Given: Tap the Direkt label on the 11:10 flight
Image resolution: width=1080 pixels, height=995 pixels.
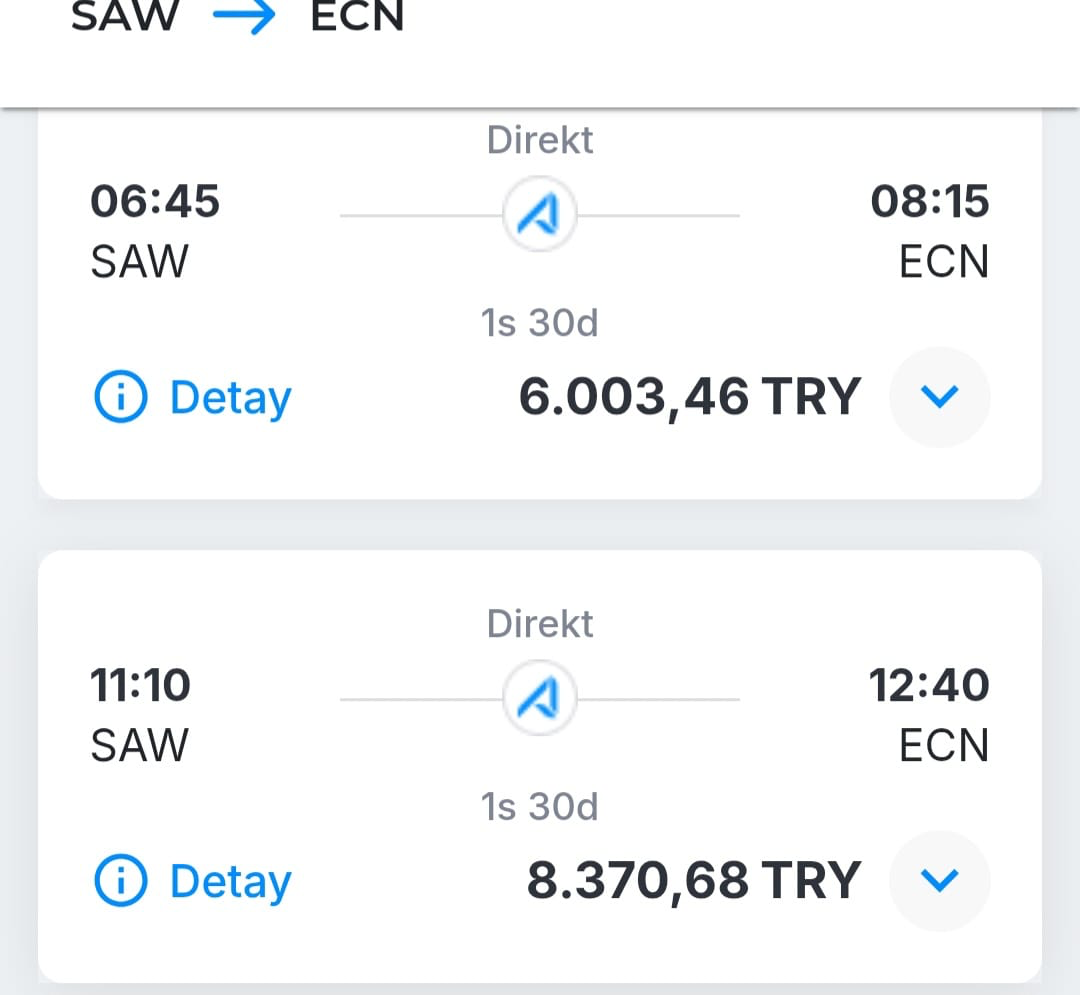Looking at the screenshot, I should (540, 625).
